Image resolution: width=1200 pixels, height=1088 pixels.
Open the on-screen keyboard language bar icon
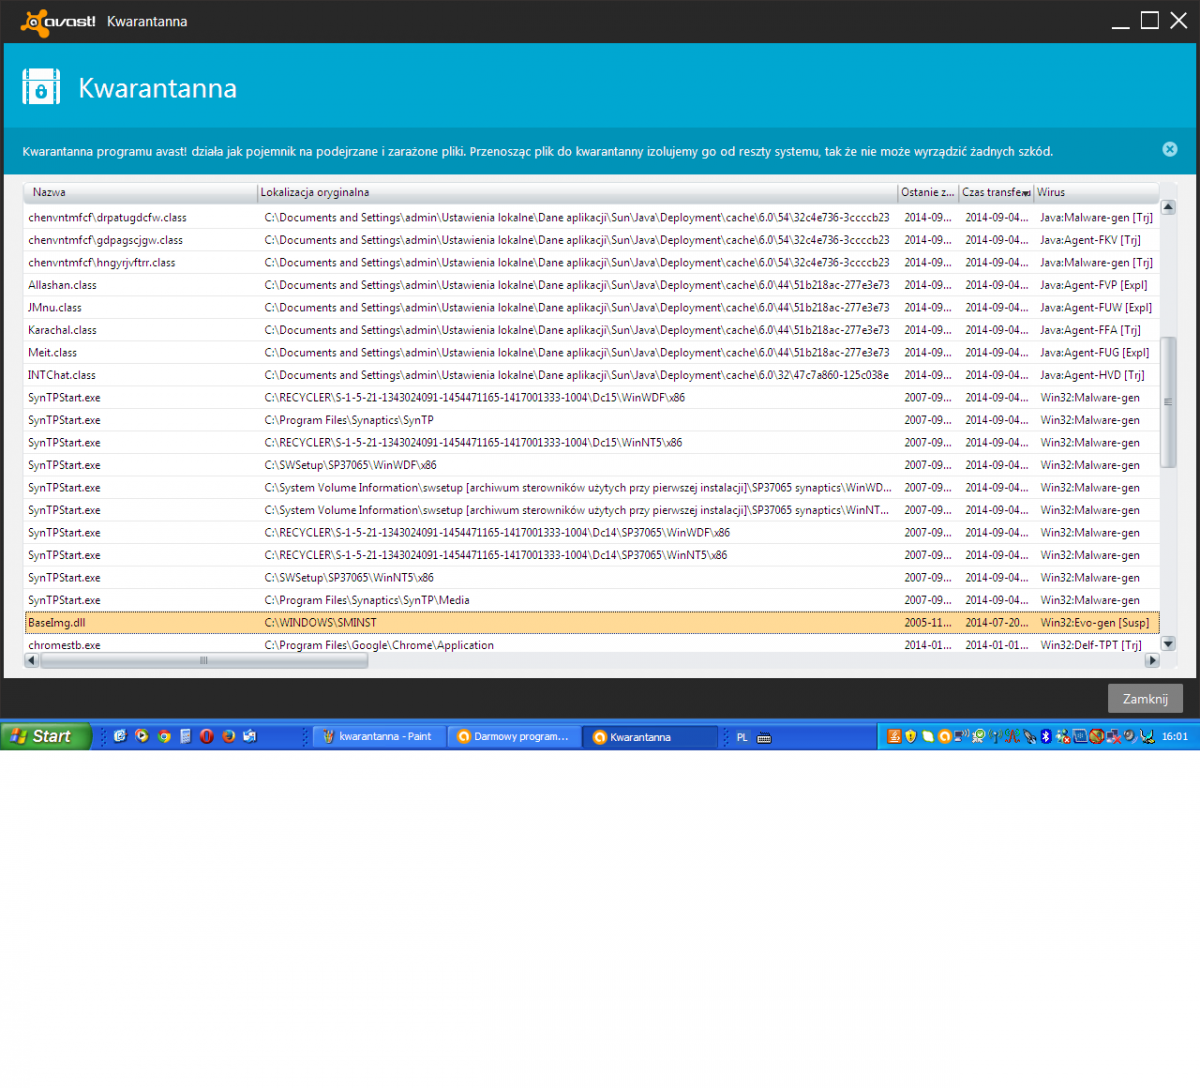coord(765,737)
